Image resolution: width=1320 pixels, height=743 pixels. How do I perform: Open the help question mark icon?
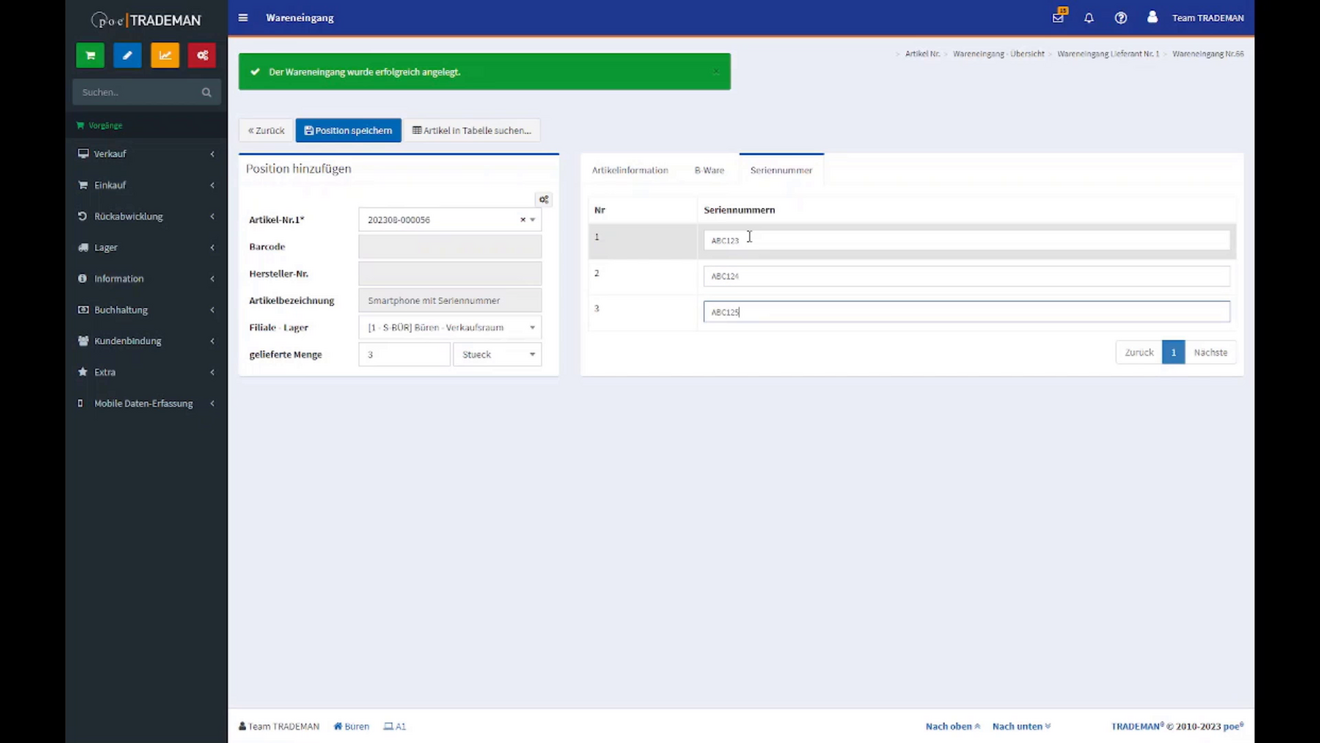[x=1121, y=18]
